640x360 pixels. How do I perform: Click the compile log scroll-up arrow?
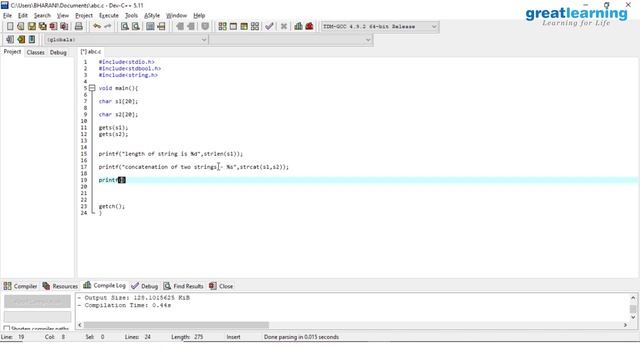[633, 298]
